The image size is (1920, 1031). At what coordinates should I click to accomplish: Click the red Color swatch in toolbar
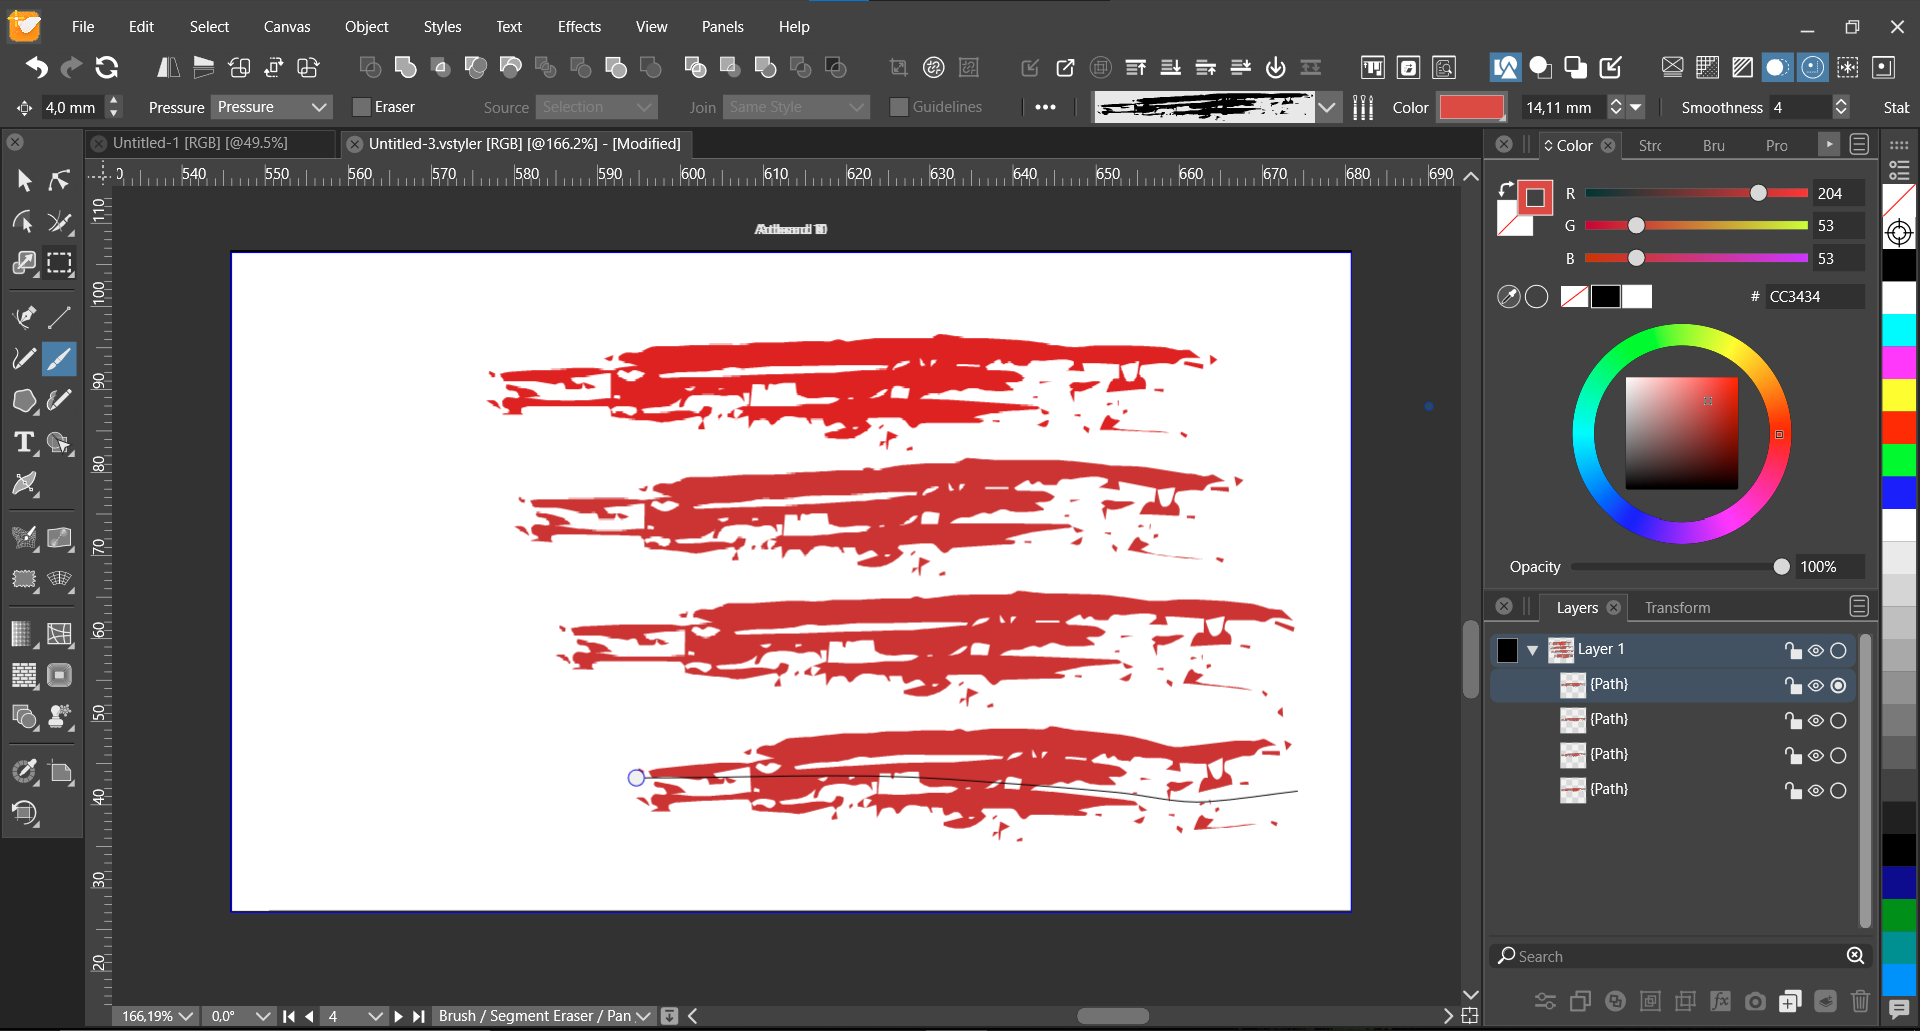pos(1471,107)
